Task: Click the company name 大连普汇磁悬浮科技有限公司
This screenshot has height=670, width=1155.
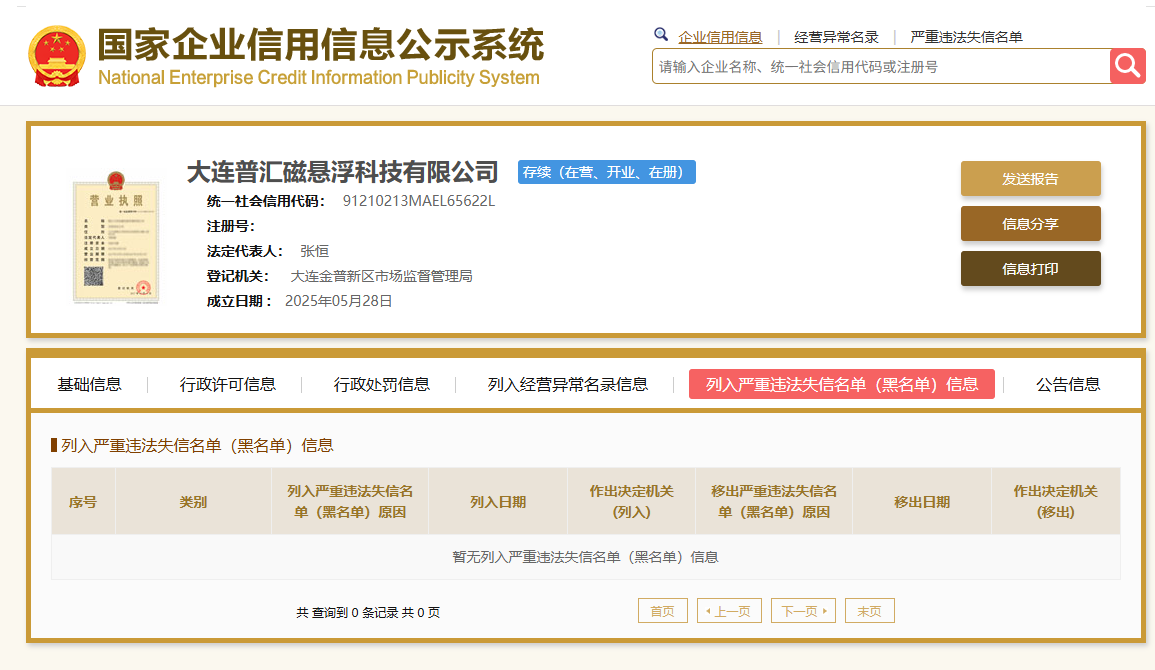Action: click(343, 172)
